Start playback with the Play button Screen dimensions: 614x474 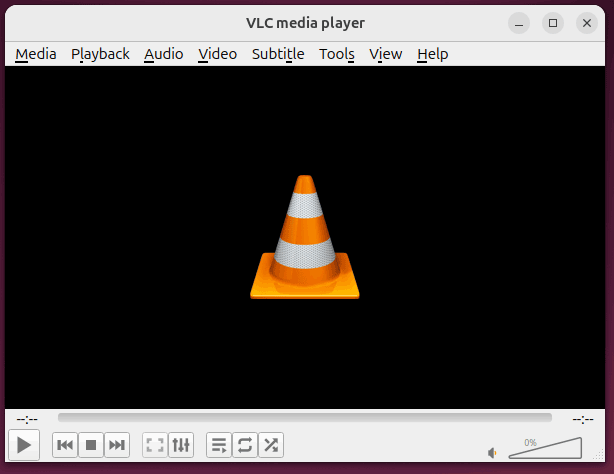[x=24, y=445]
